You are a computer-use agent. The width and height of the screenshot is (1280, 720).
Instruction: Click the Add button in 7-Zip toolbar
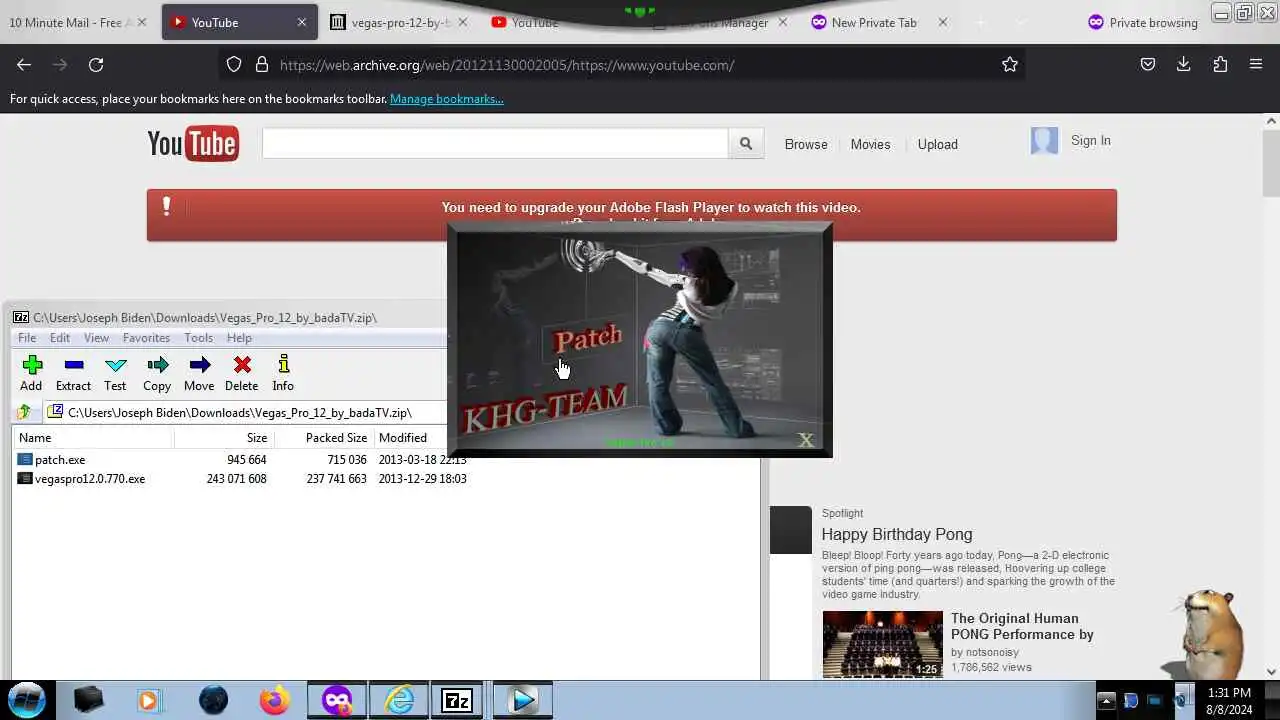tap(31, 373)
